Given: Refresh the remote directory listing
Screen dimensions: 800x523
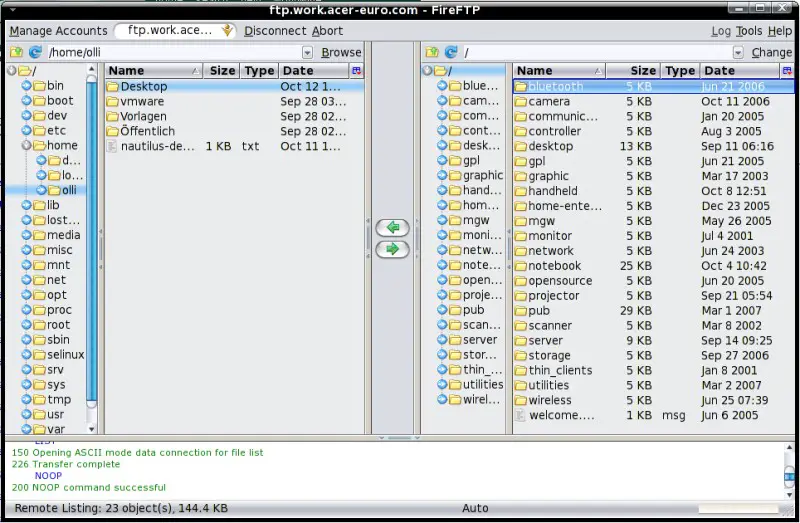Looking at the screenshot, I should pos(451,52).
